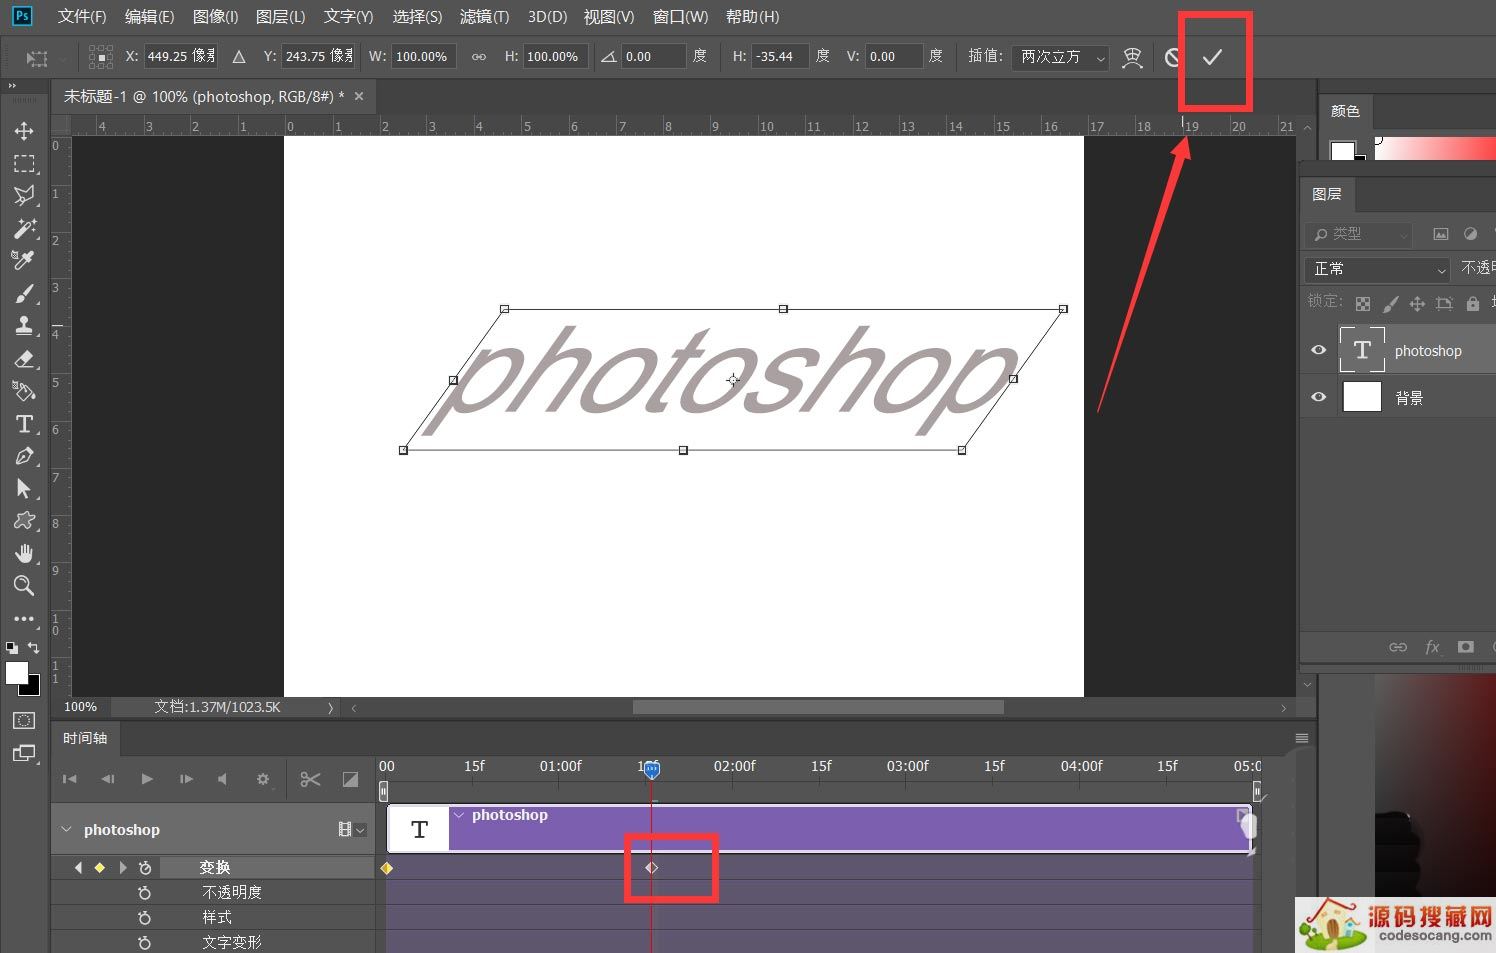Swap foreground and background colors
This screenshot has width=1496, height=953.
point(33,647)
